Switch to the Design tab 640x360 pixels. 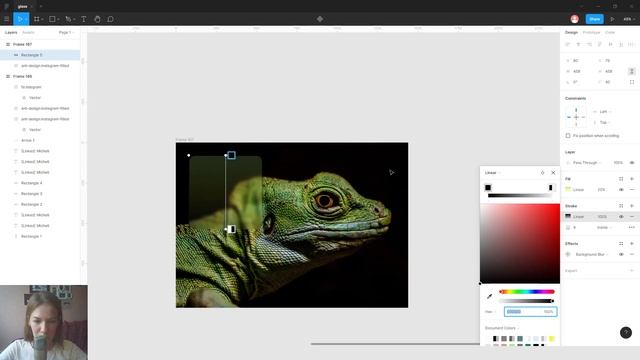[x=571, y=32]
